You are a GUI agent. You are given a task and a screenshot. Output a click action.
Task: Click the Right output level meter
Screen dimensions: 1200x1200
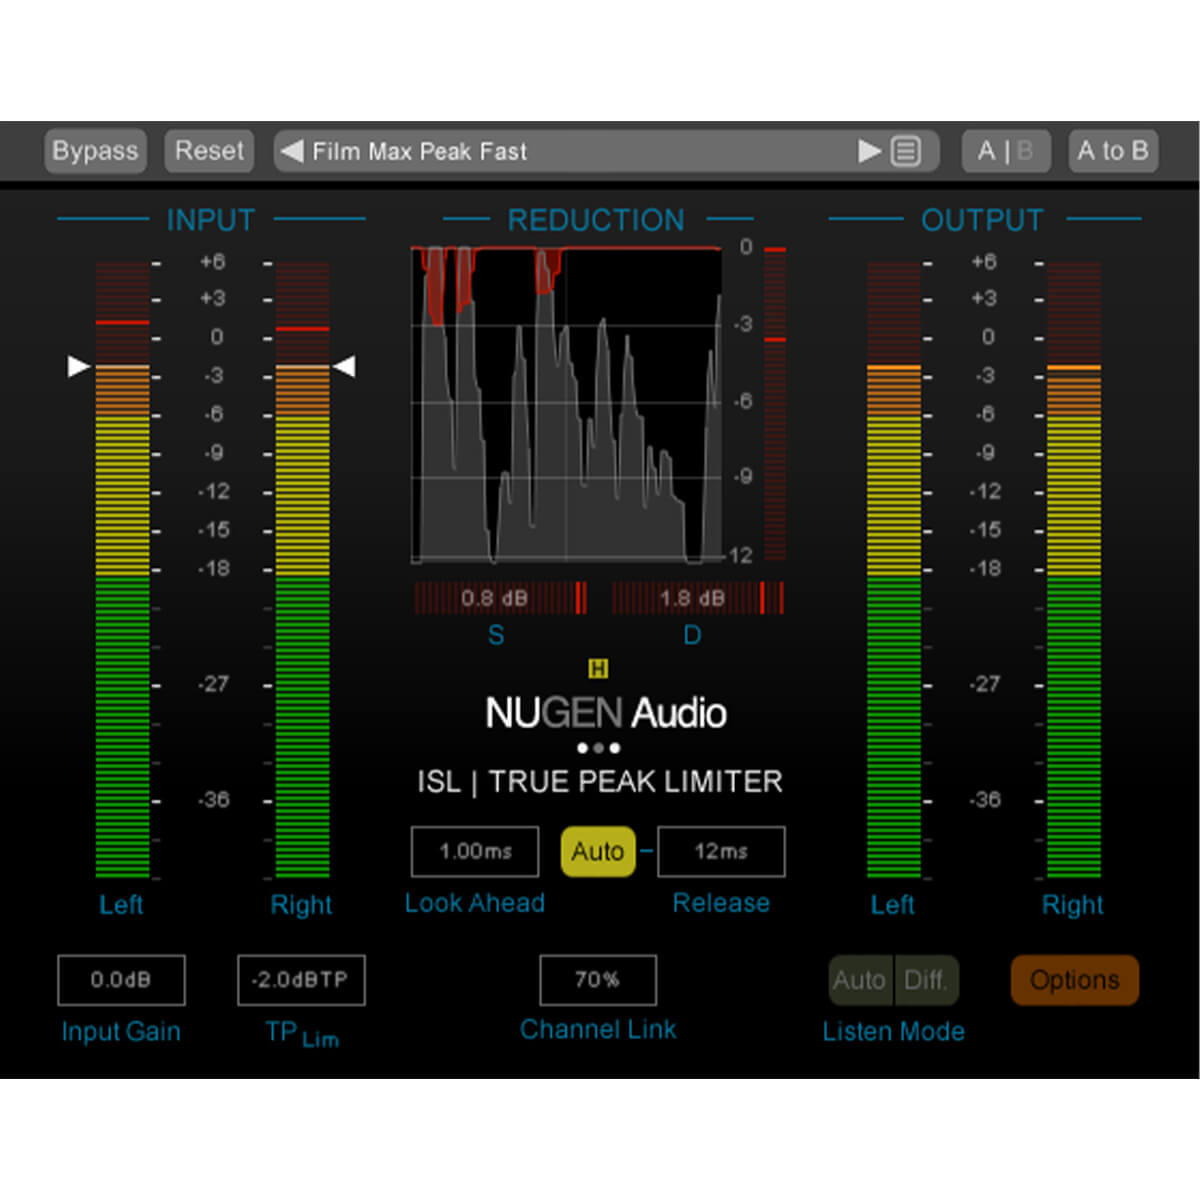1074,570
